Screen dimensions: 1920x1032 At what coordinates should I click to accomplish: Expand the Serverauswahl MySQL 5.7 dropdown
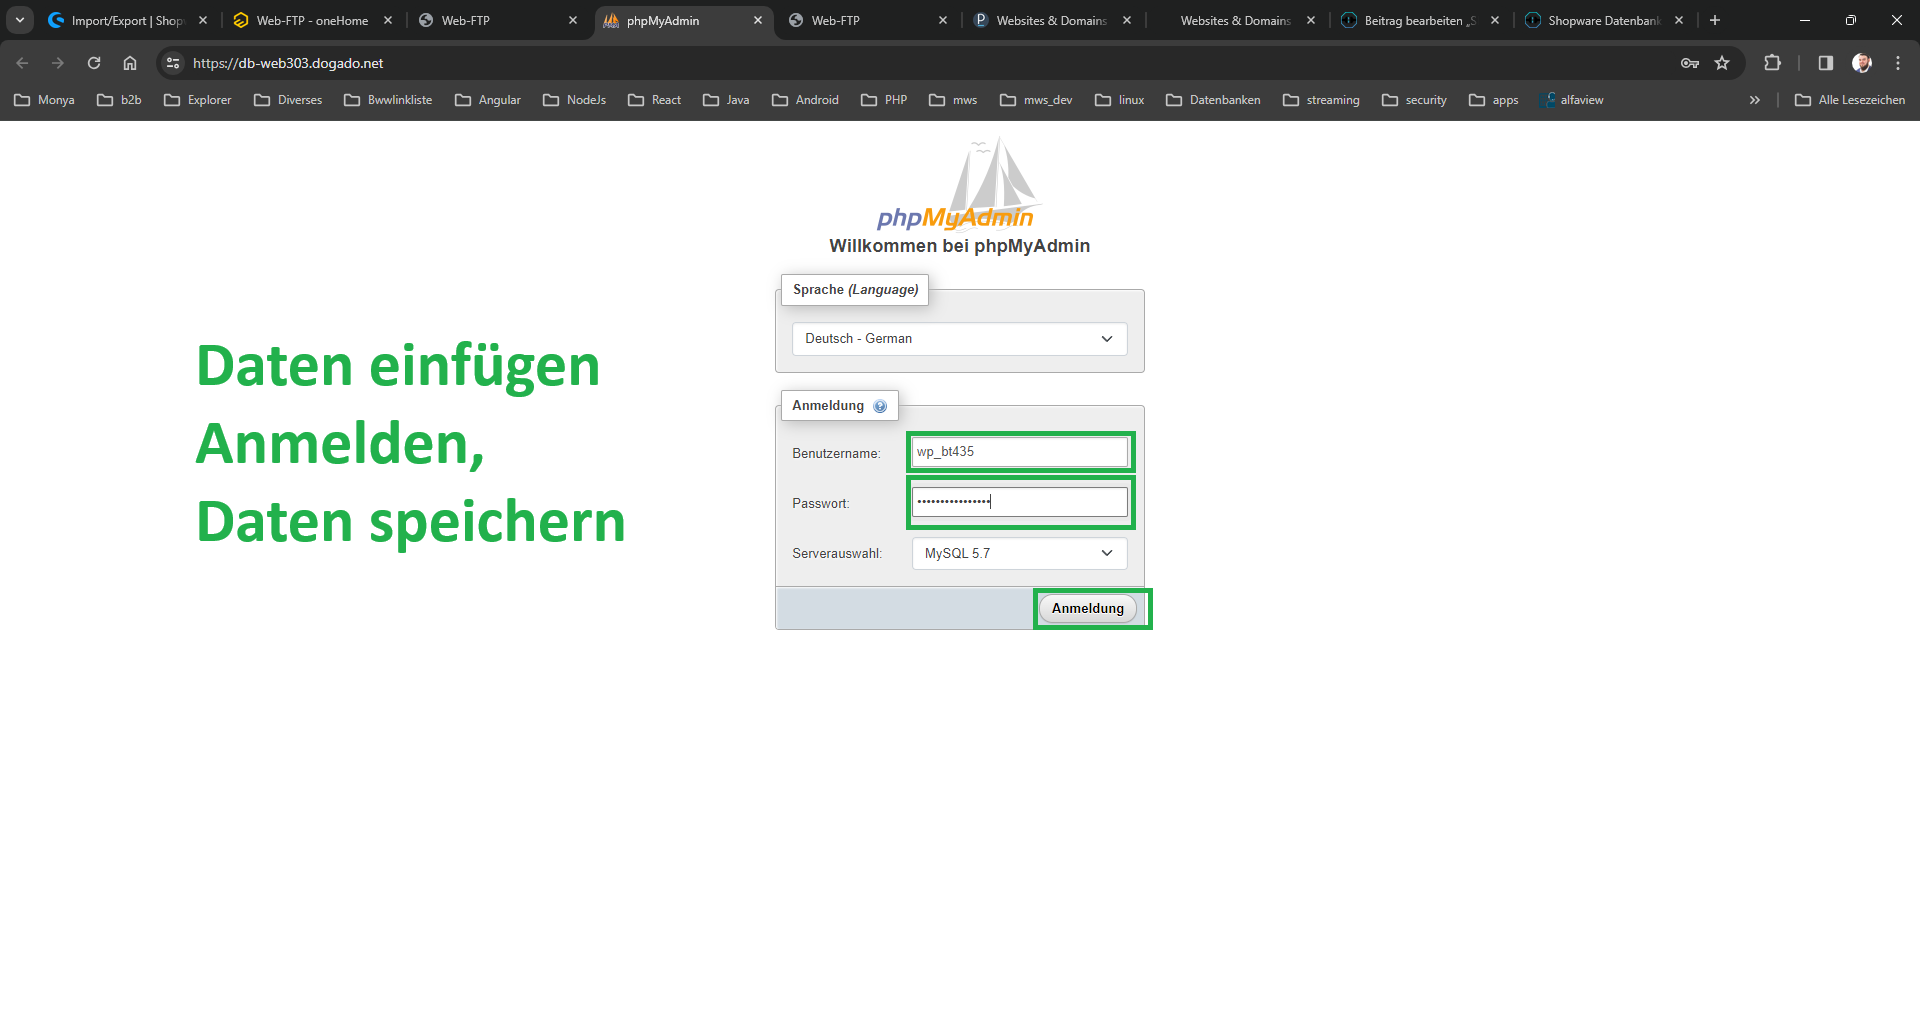click(1018, 553)
